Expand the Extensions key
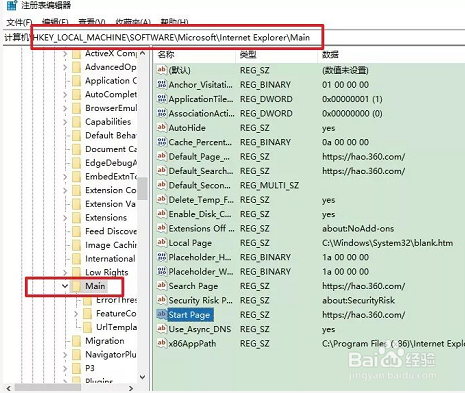Screen dimensions: 465x393 [x=65, y=218]
